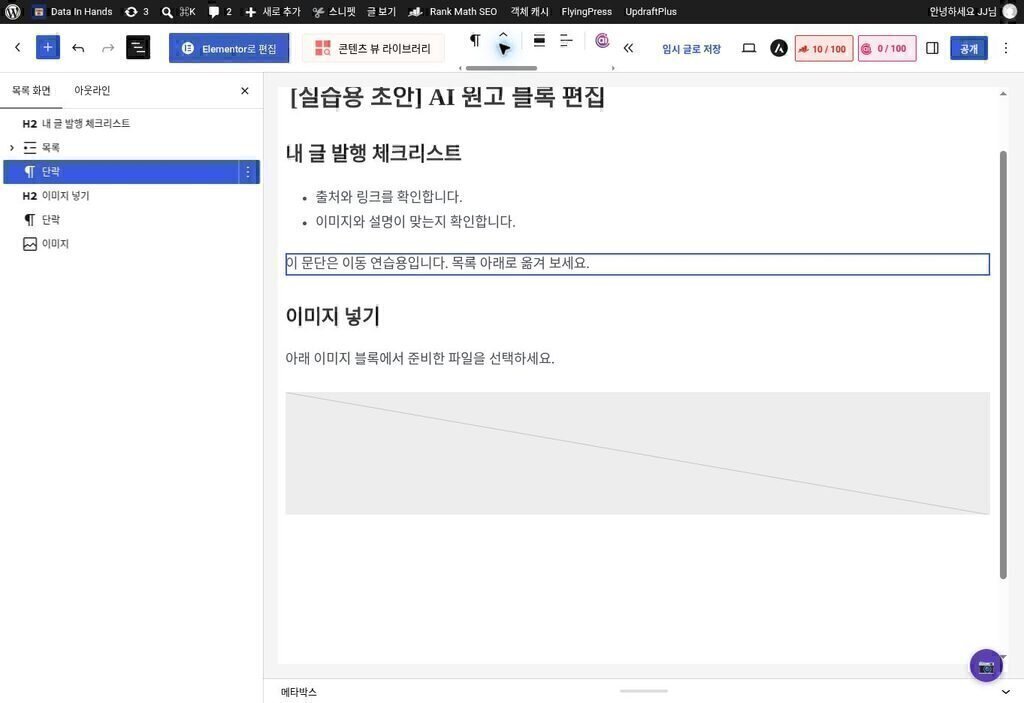Click the post title 실습용 초안 heading
This screenshot has height=703, width=1024.
coord(447,97)
